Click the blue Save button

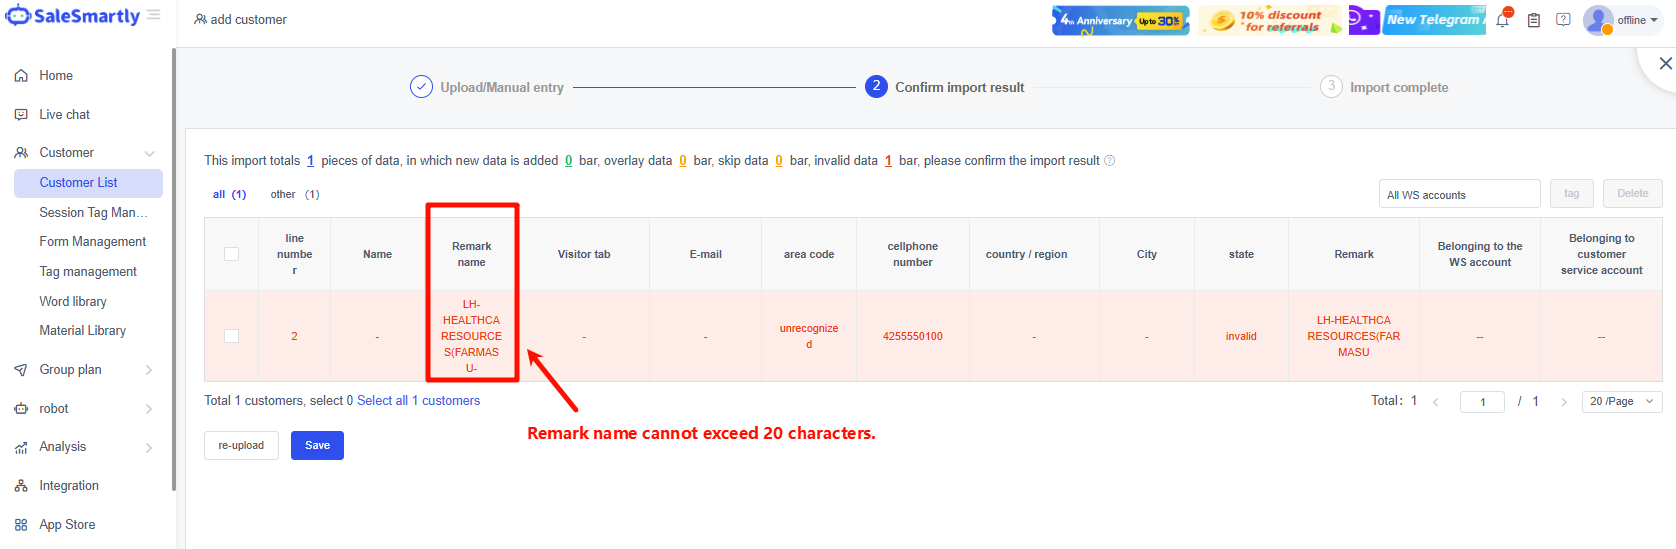click(x=317, y=445)
